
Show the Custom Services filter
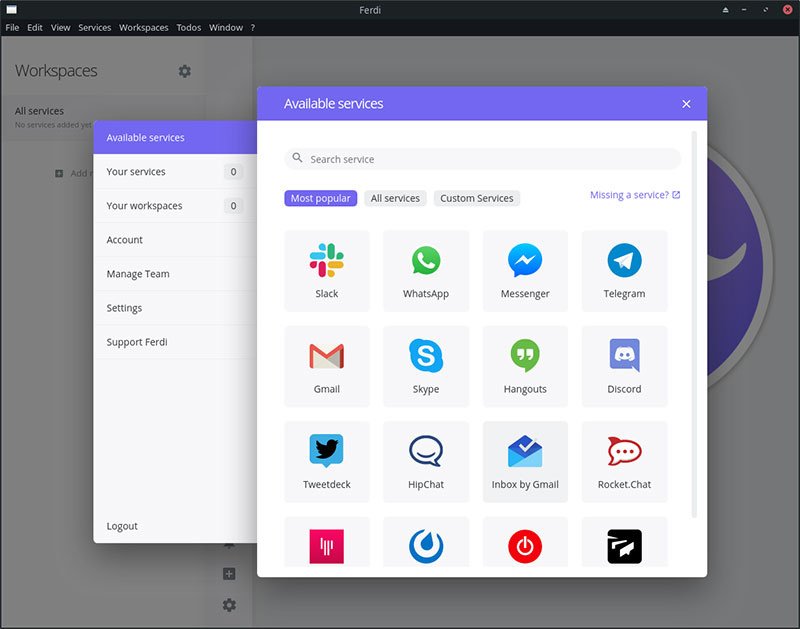pyautogui.click(x=476, y=198)
